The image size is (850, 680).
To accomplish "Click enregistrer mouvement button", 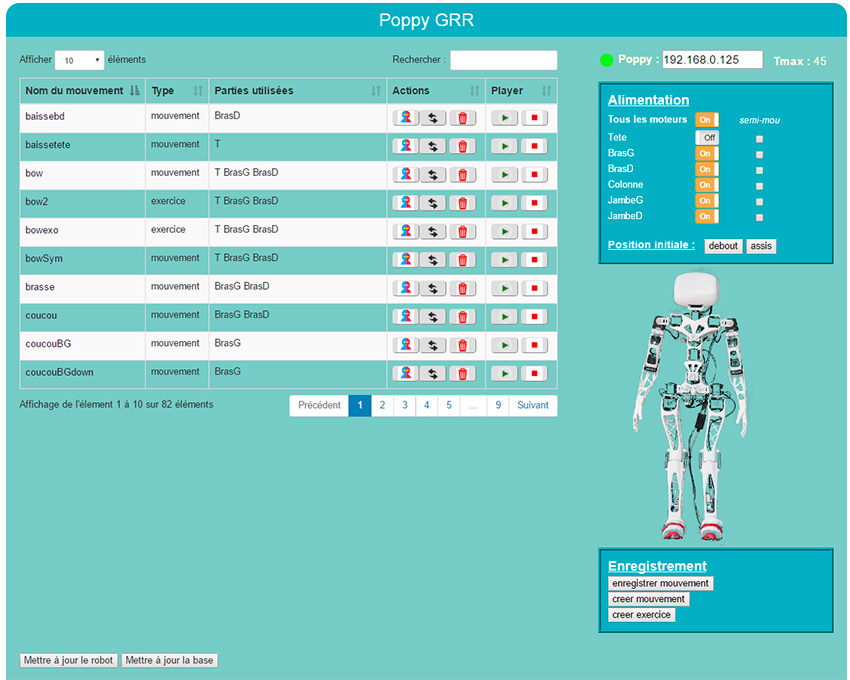I will tap(660, 583).
